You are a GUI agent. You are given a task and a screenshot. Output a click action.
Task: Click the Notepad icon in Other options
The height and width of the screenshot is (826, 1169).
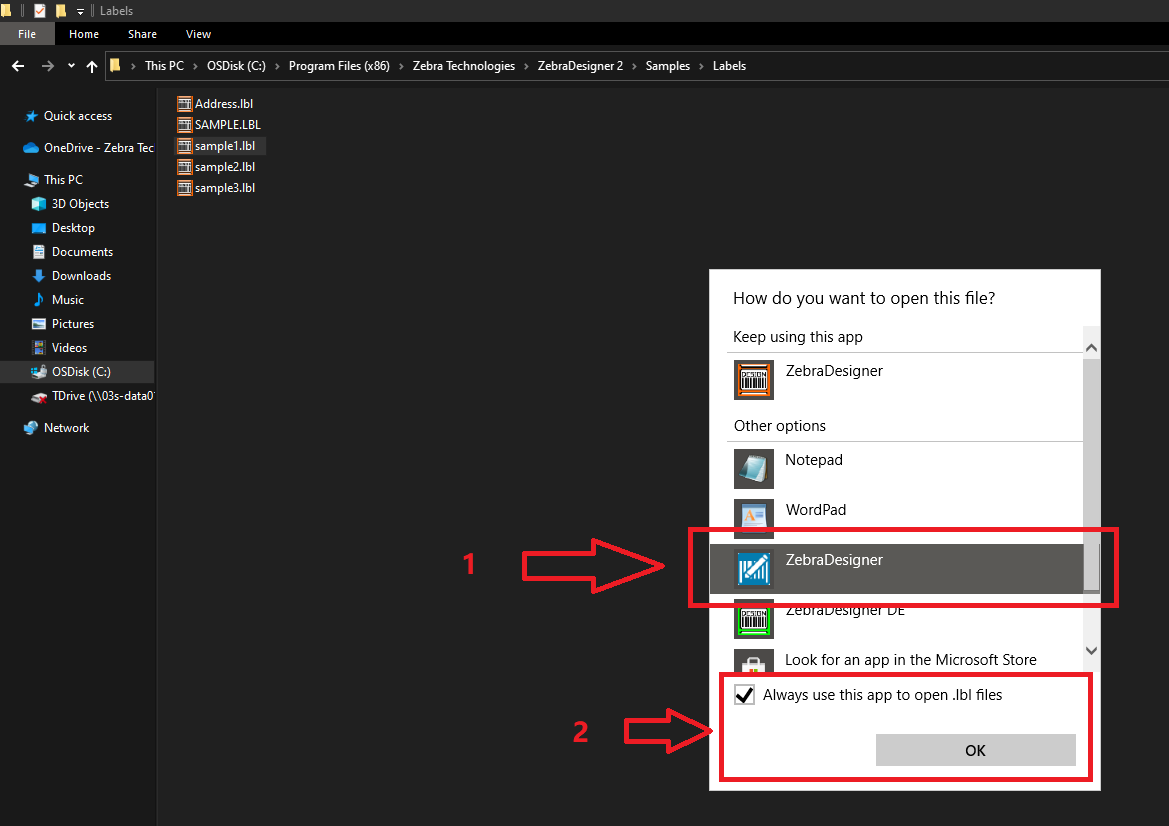tap(753, 469)
